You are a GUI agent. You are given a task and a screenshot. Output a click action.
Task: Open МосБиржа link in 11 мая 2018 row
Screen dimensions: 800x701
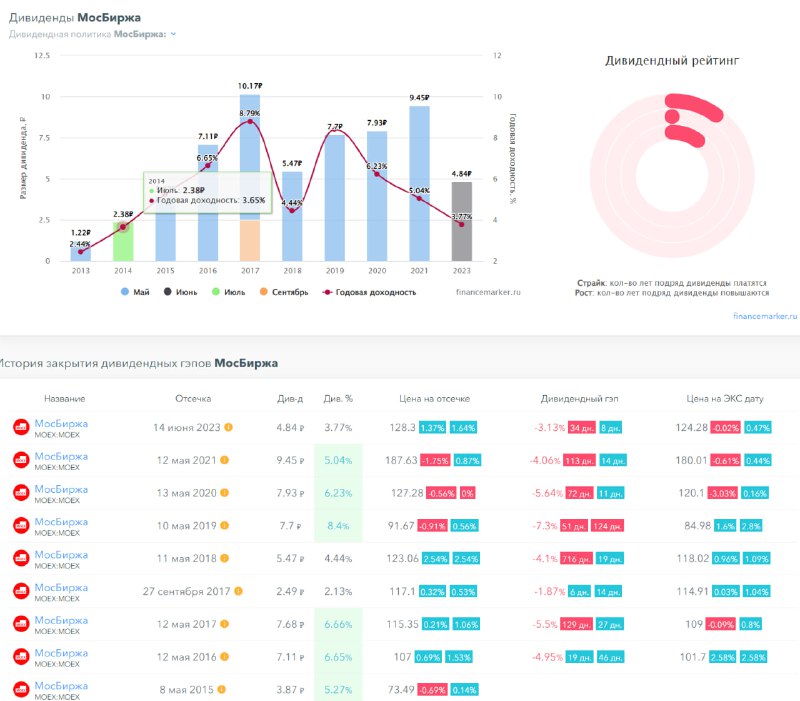tap(61, 554)
